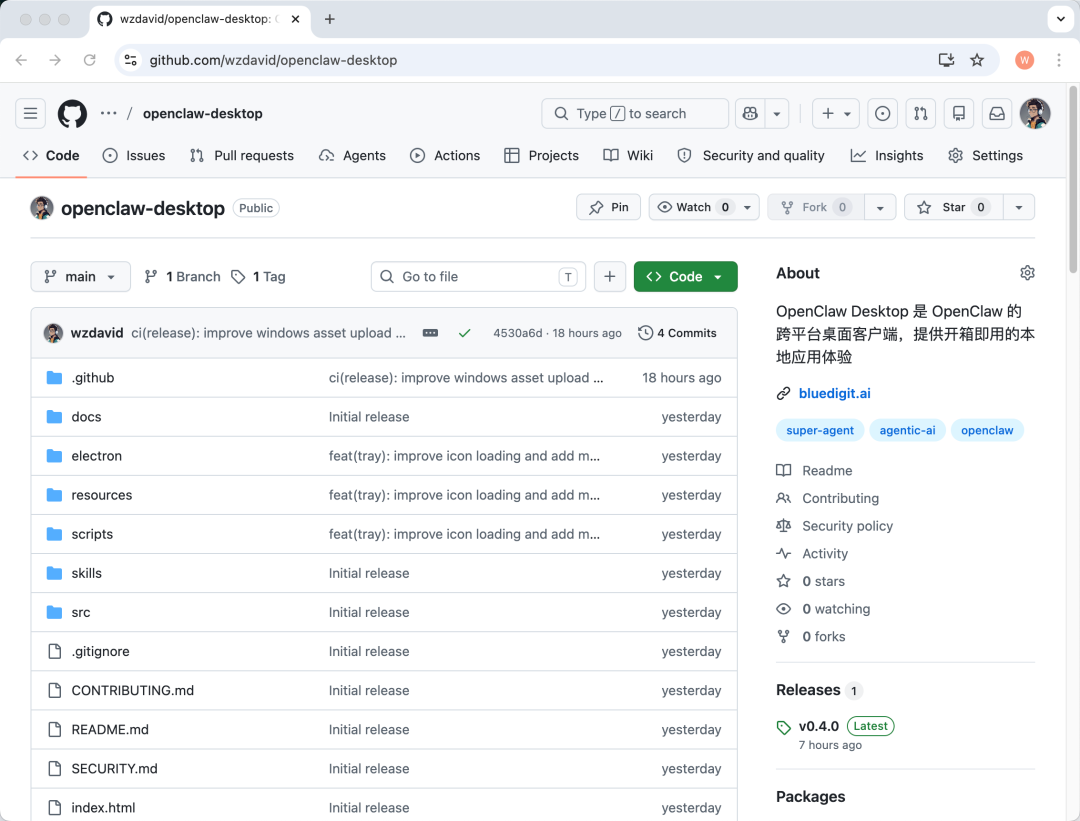
Task: View the 4 Commits history
Action: (678, 333)
